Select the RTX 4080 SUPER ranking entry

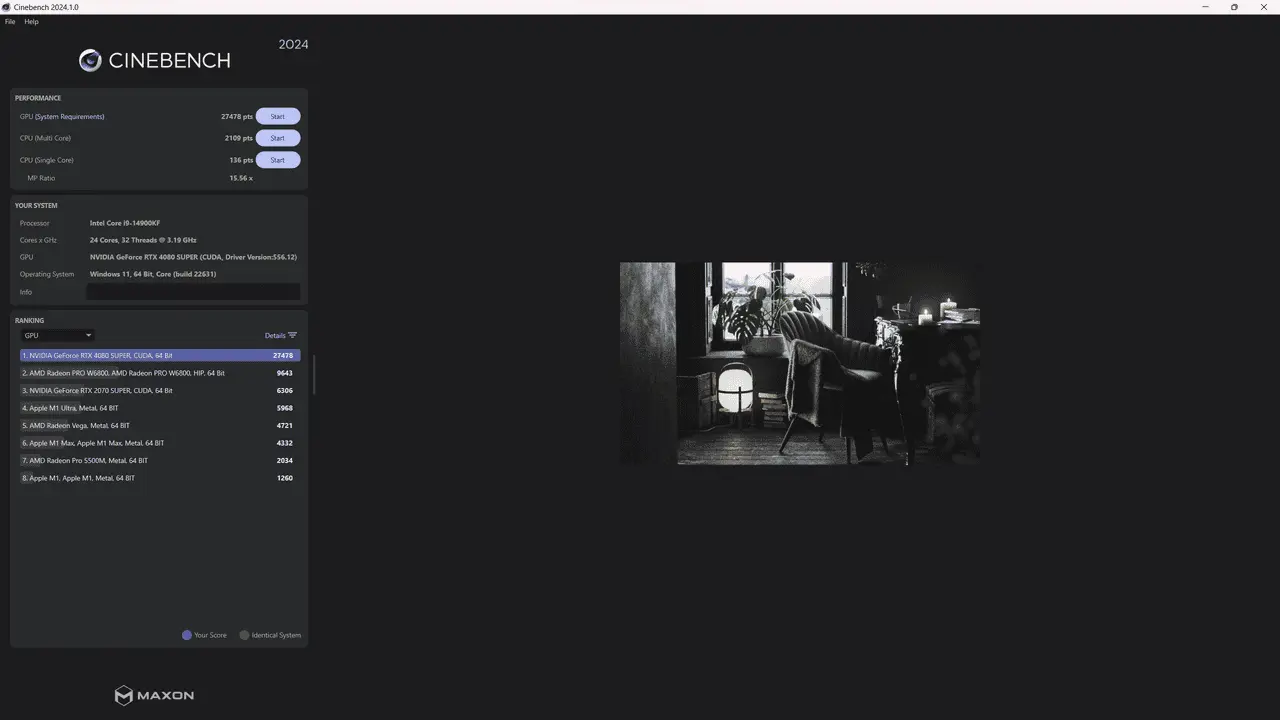pyautogui.click(x=160, y=356)
